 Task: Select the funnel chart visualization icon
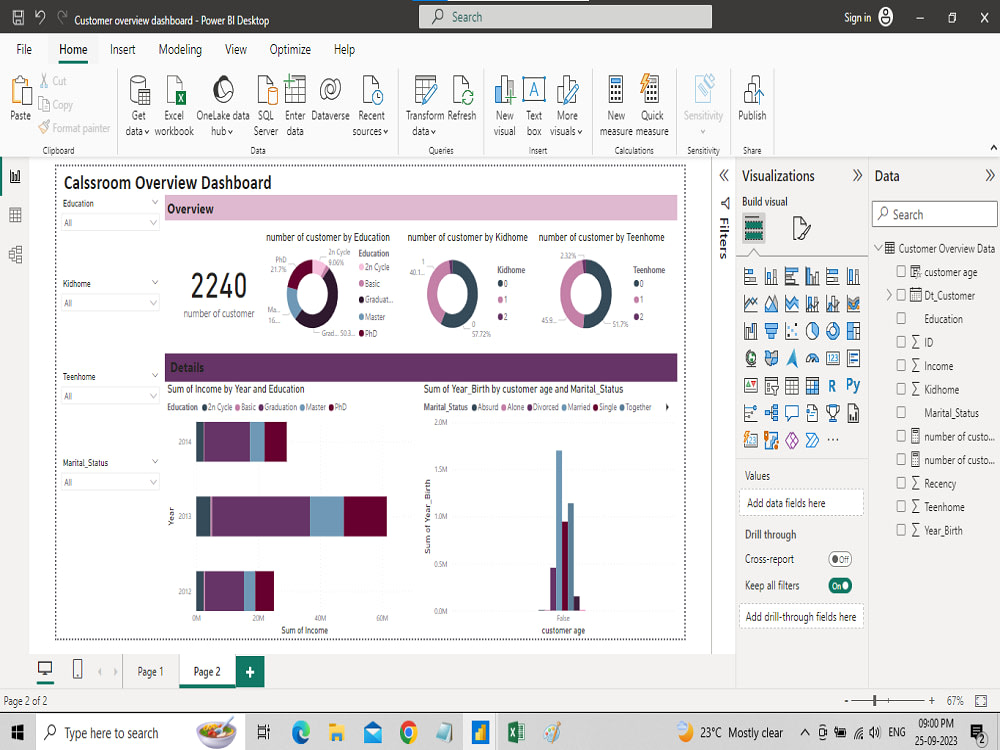click(x=771, y=330)
